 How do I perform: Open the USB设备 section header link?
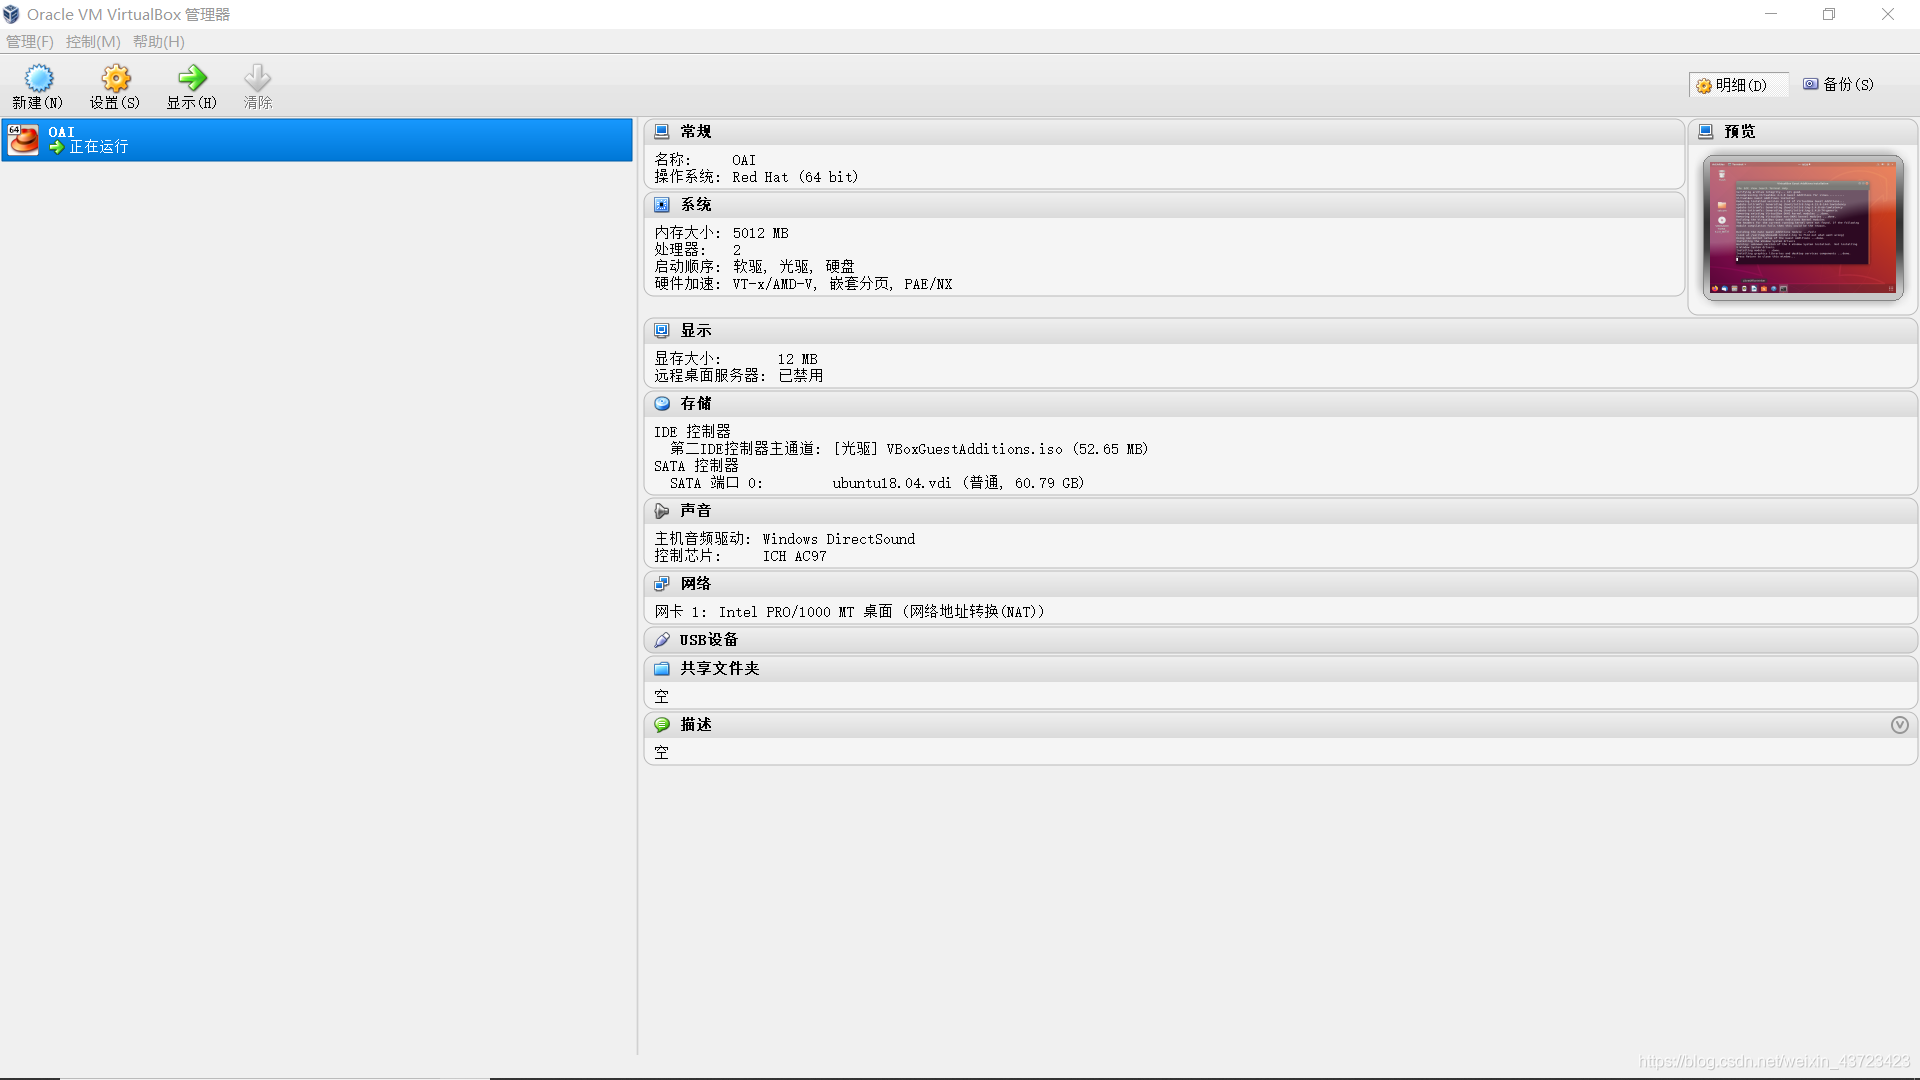pos(709,639)
